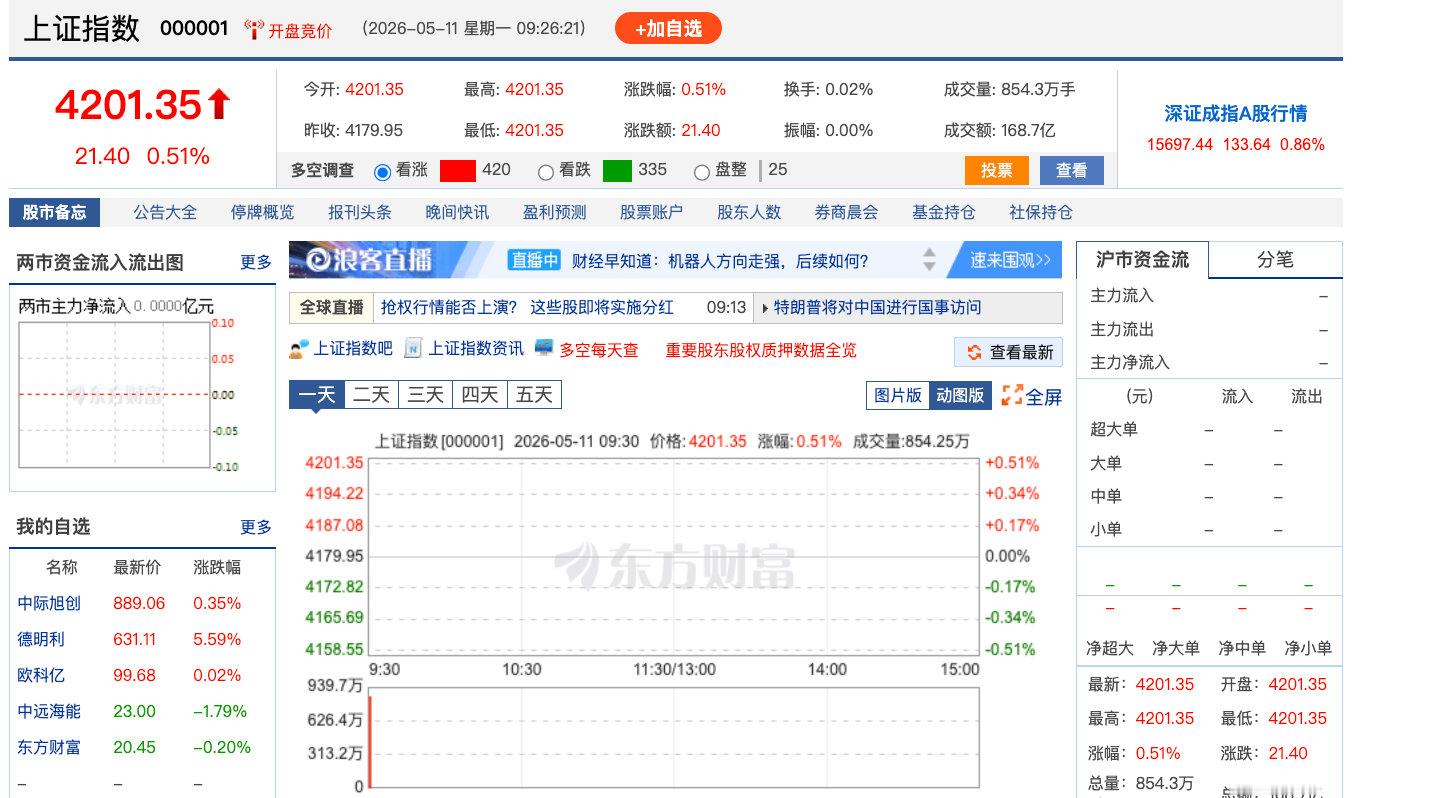1434x798 pixels.
Task: Click the 直播中 badge
Action: pos(535,260)
